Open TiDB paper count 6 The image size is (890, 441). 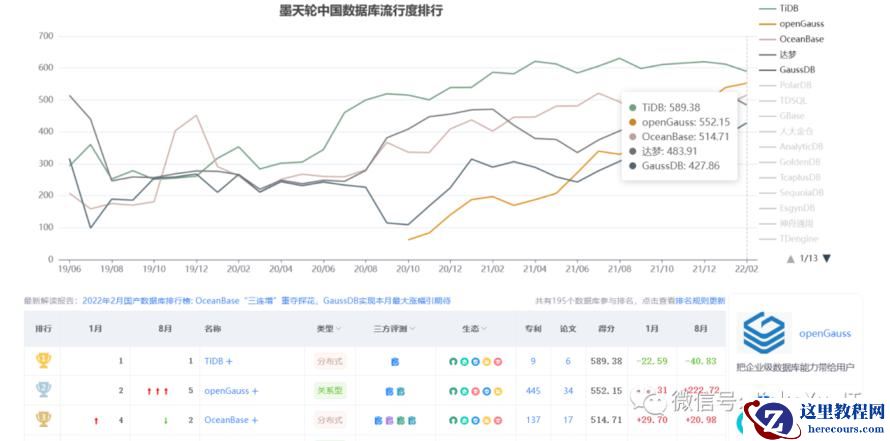tap(568, 361)
